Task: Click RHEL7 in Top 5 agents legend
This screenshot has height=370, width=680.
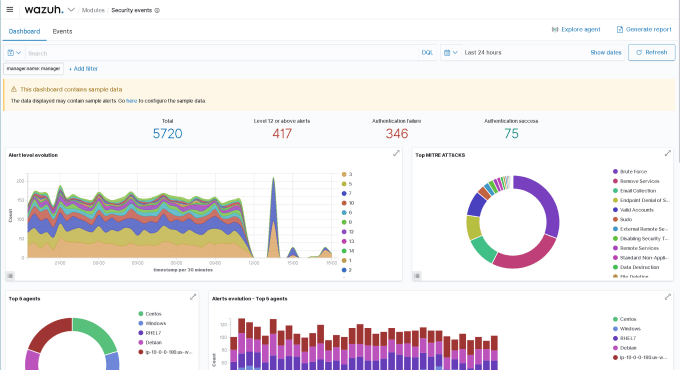Action: pyautogui.click(x=150, y=333)
